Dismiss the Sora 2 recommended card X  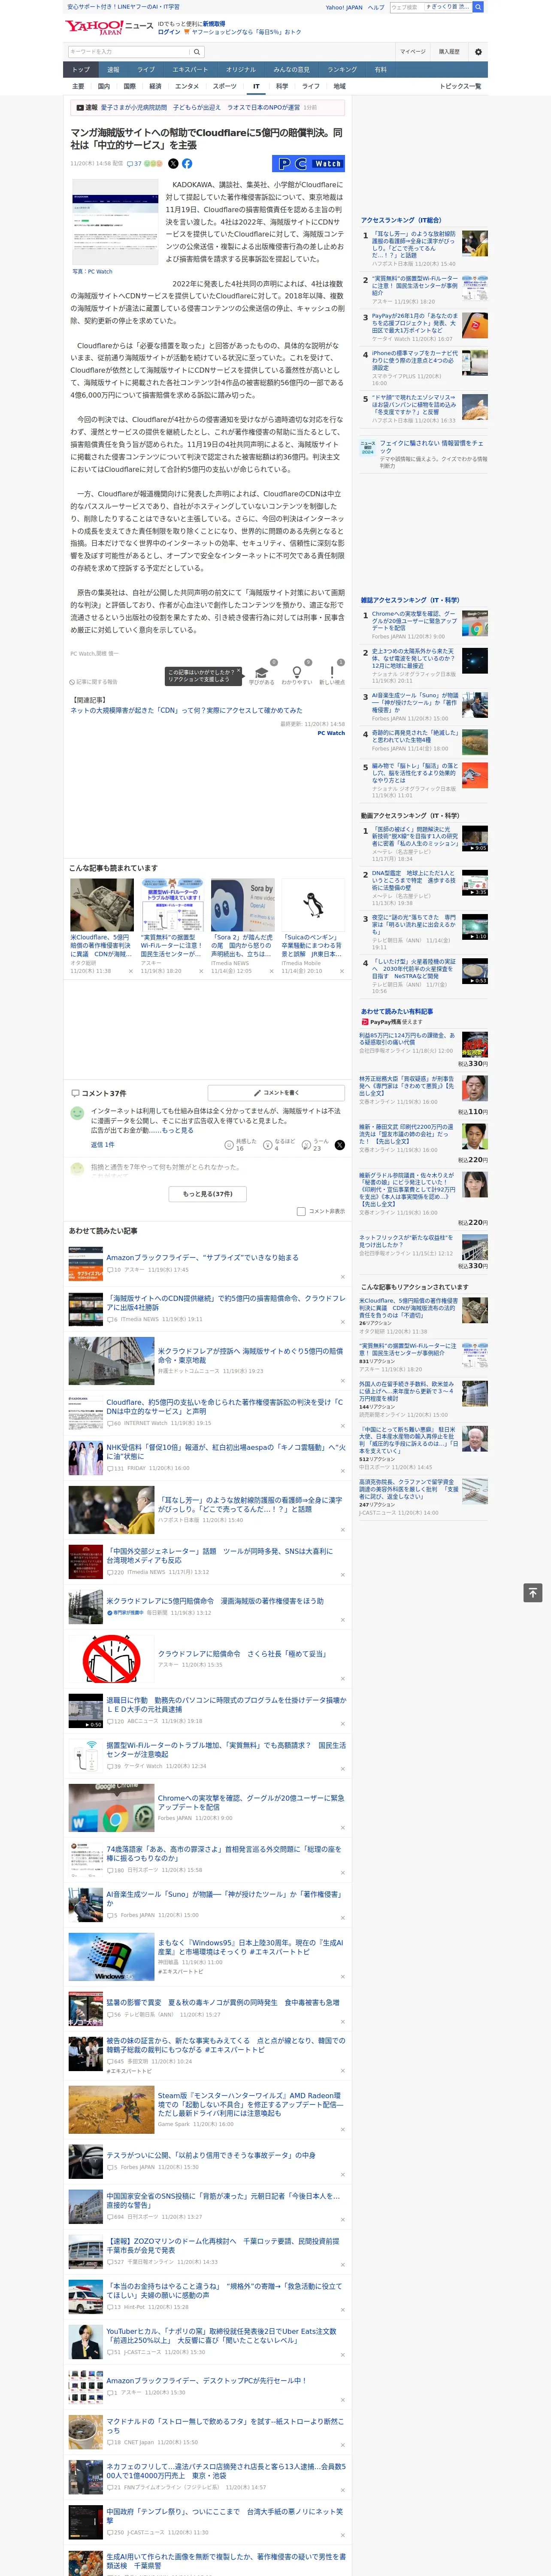(x=272, y=971)
